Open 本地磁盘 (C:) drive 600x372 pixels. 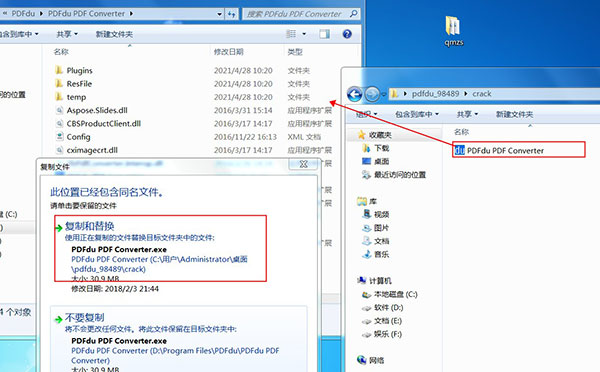390,294
